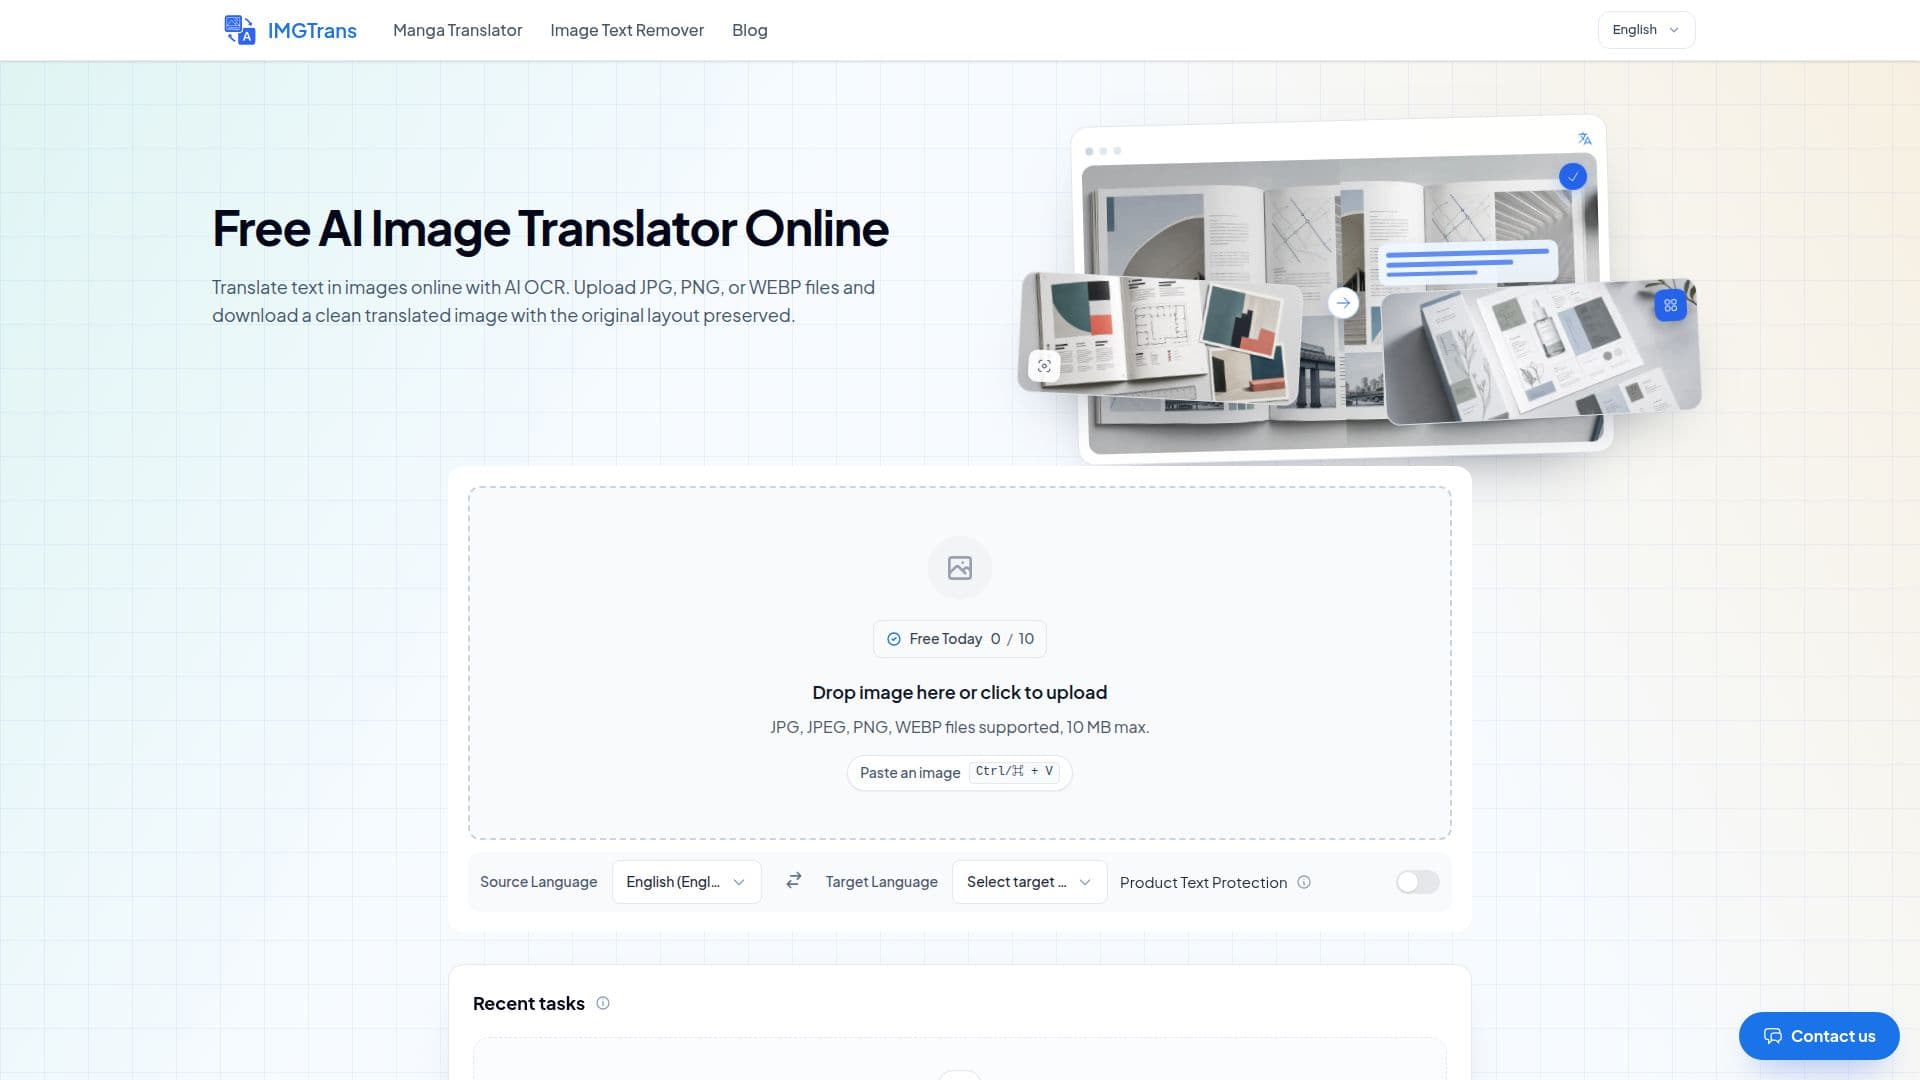This screenshot has height=1080, width=1920.
Task: Click the Target Language label
Action: pos(882,882)
